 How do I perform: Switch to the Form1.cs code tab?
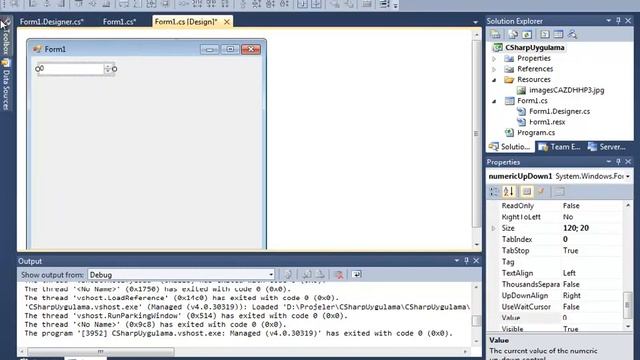click(x=120, y=22)
